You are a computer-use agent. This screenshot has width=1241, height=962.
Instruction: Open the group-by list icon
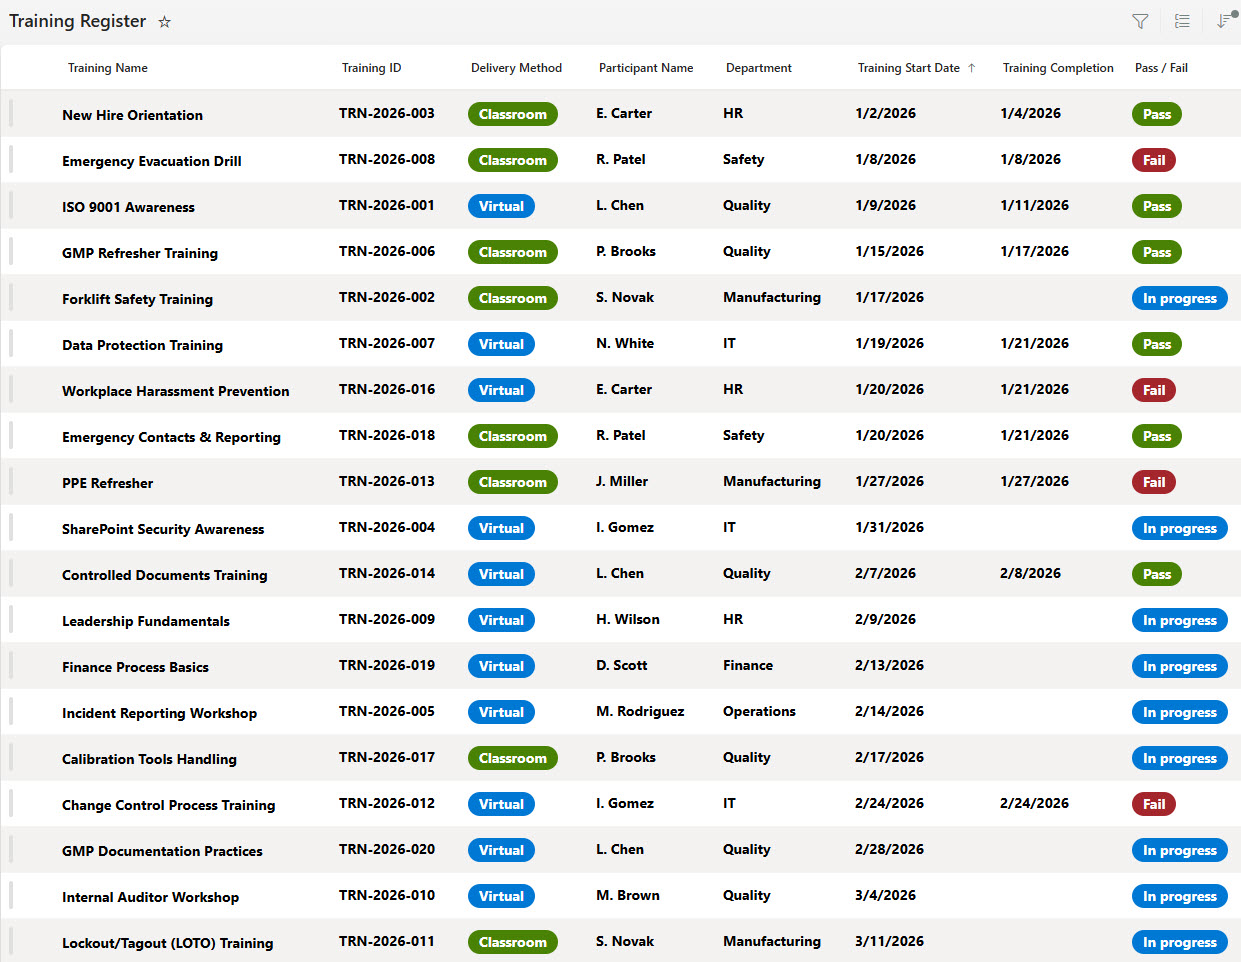[x=1181, y=20]
